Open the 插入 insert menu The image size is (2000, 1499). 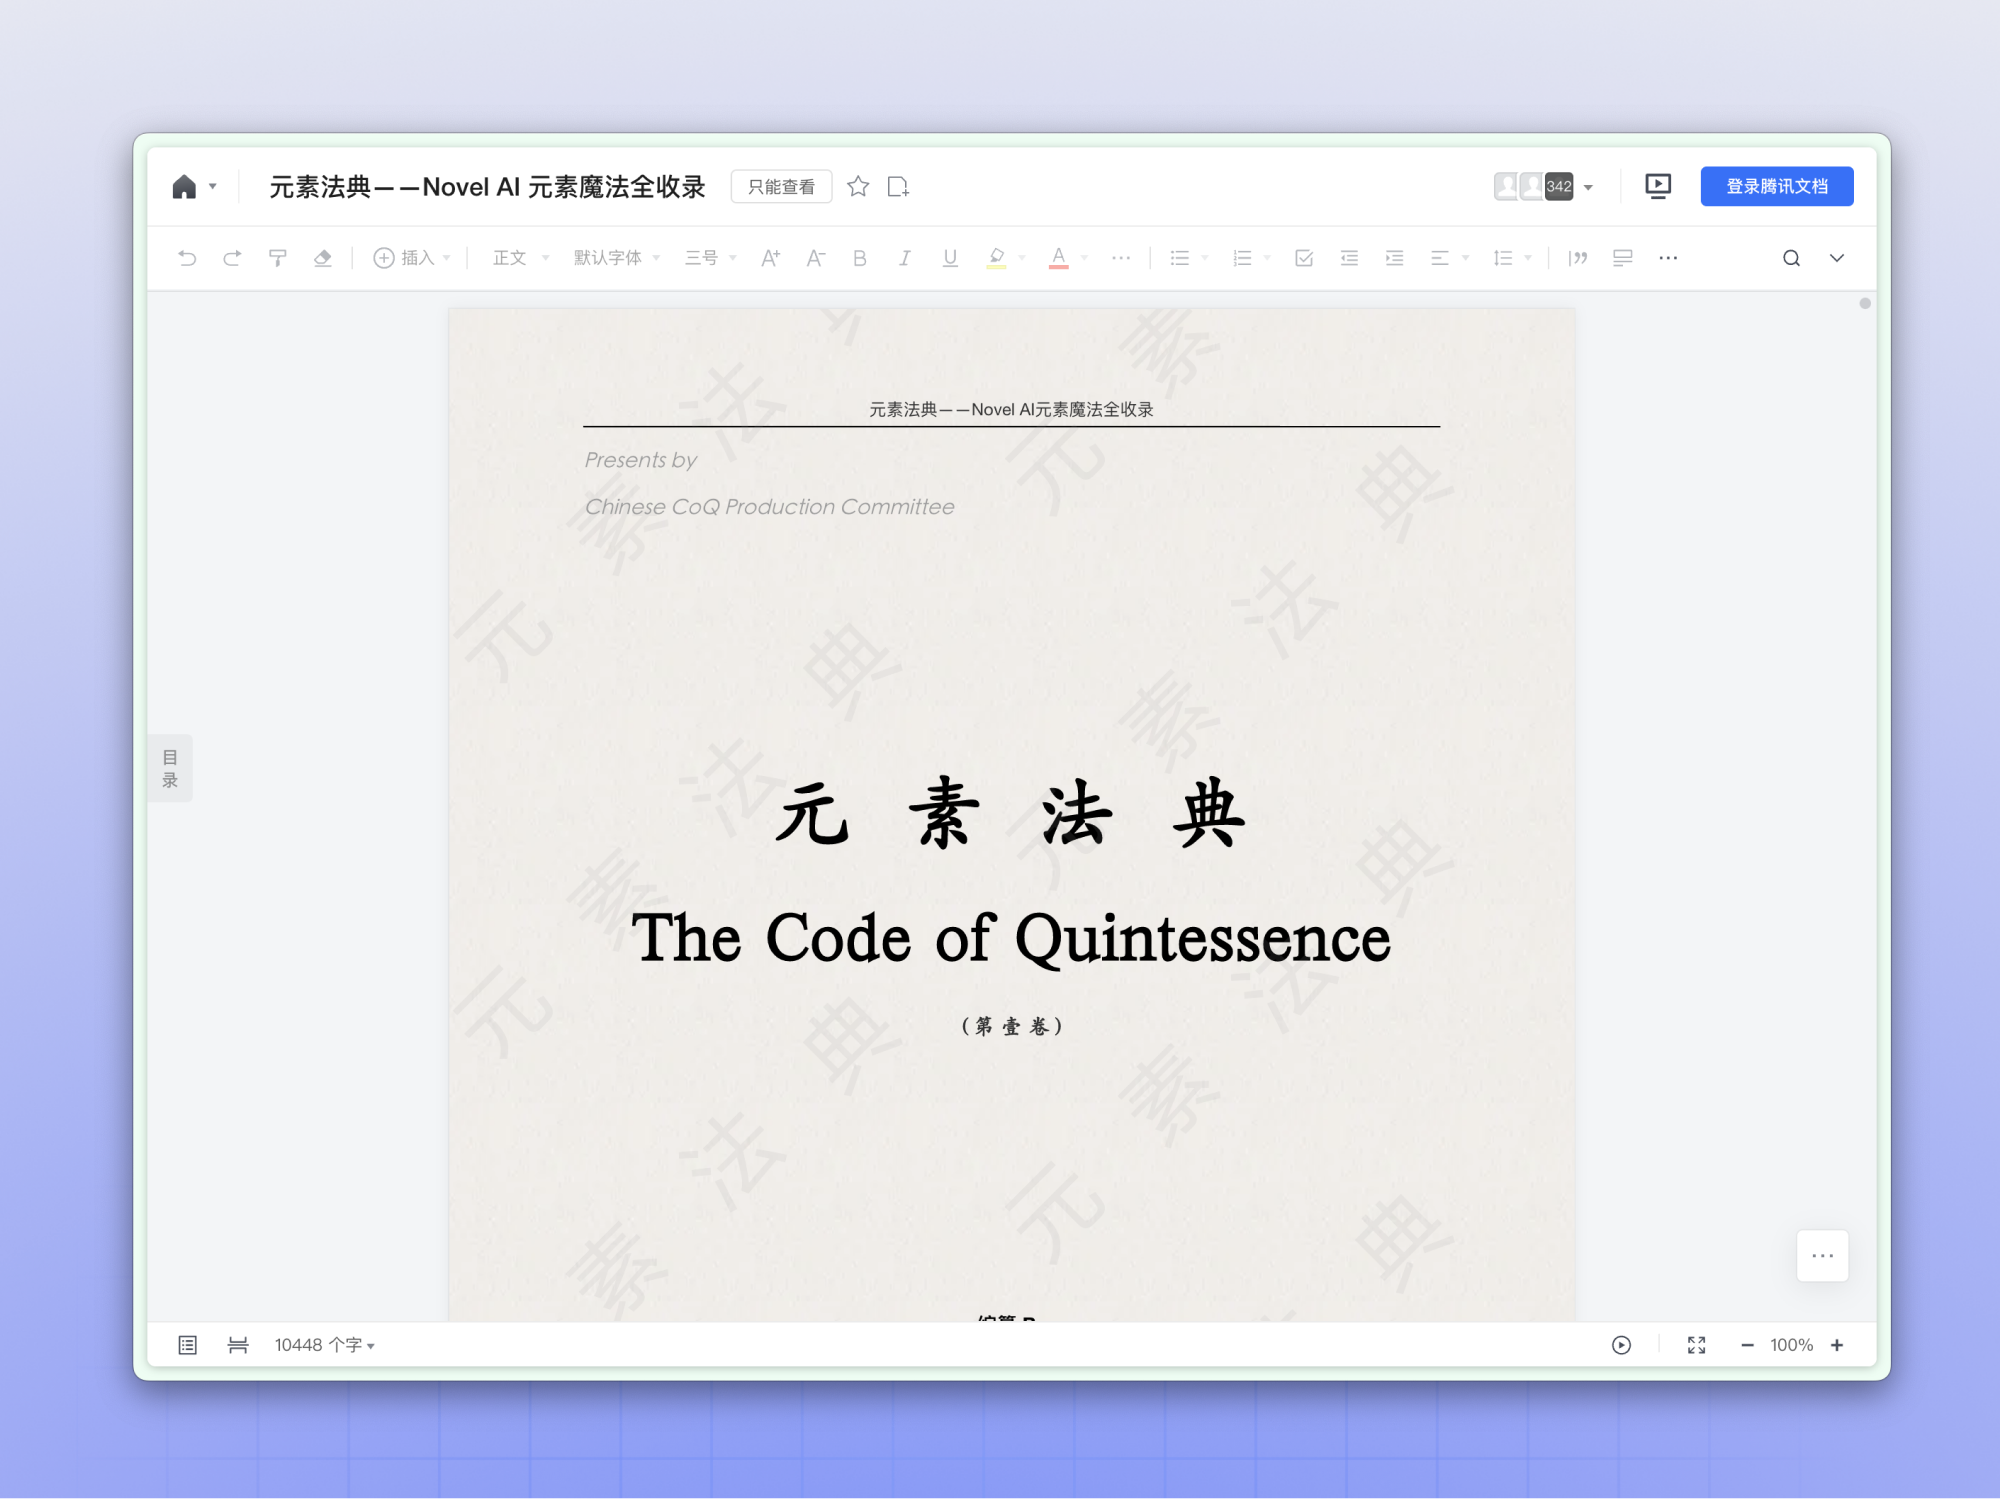(410, 258)
